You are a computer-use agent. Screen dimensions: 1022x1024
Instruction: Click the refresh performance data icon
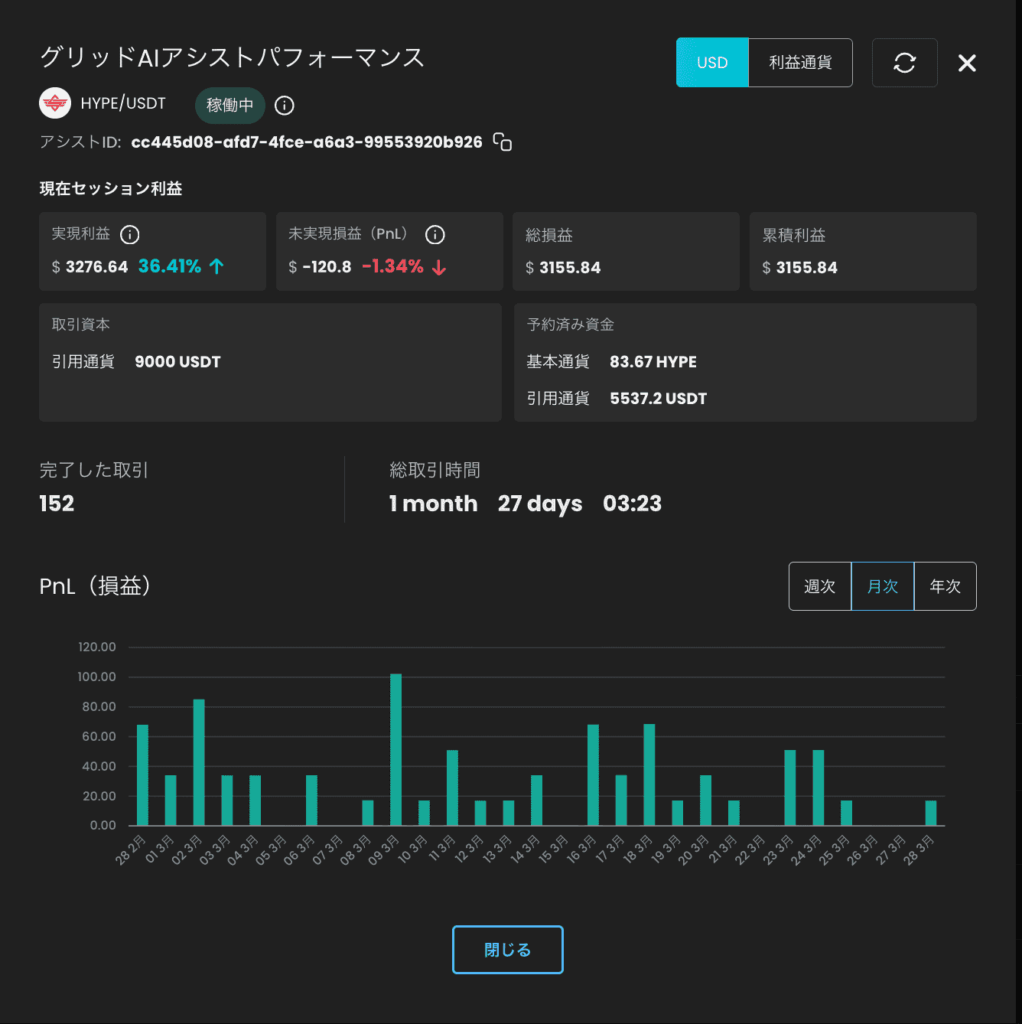904,63
